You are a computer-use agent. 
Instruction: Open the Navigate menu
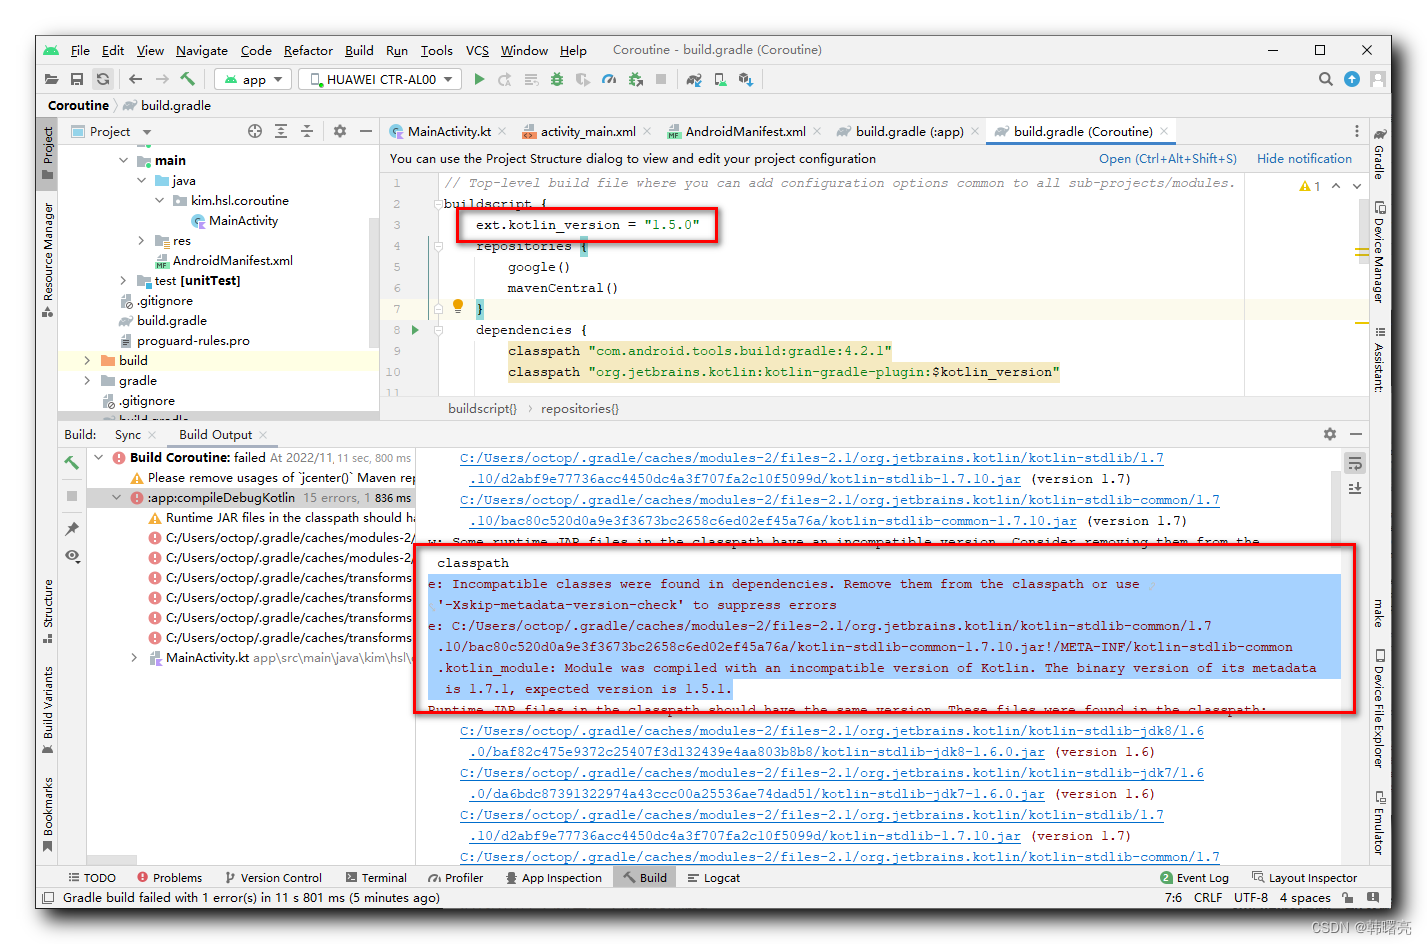coord(202,50)
